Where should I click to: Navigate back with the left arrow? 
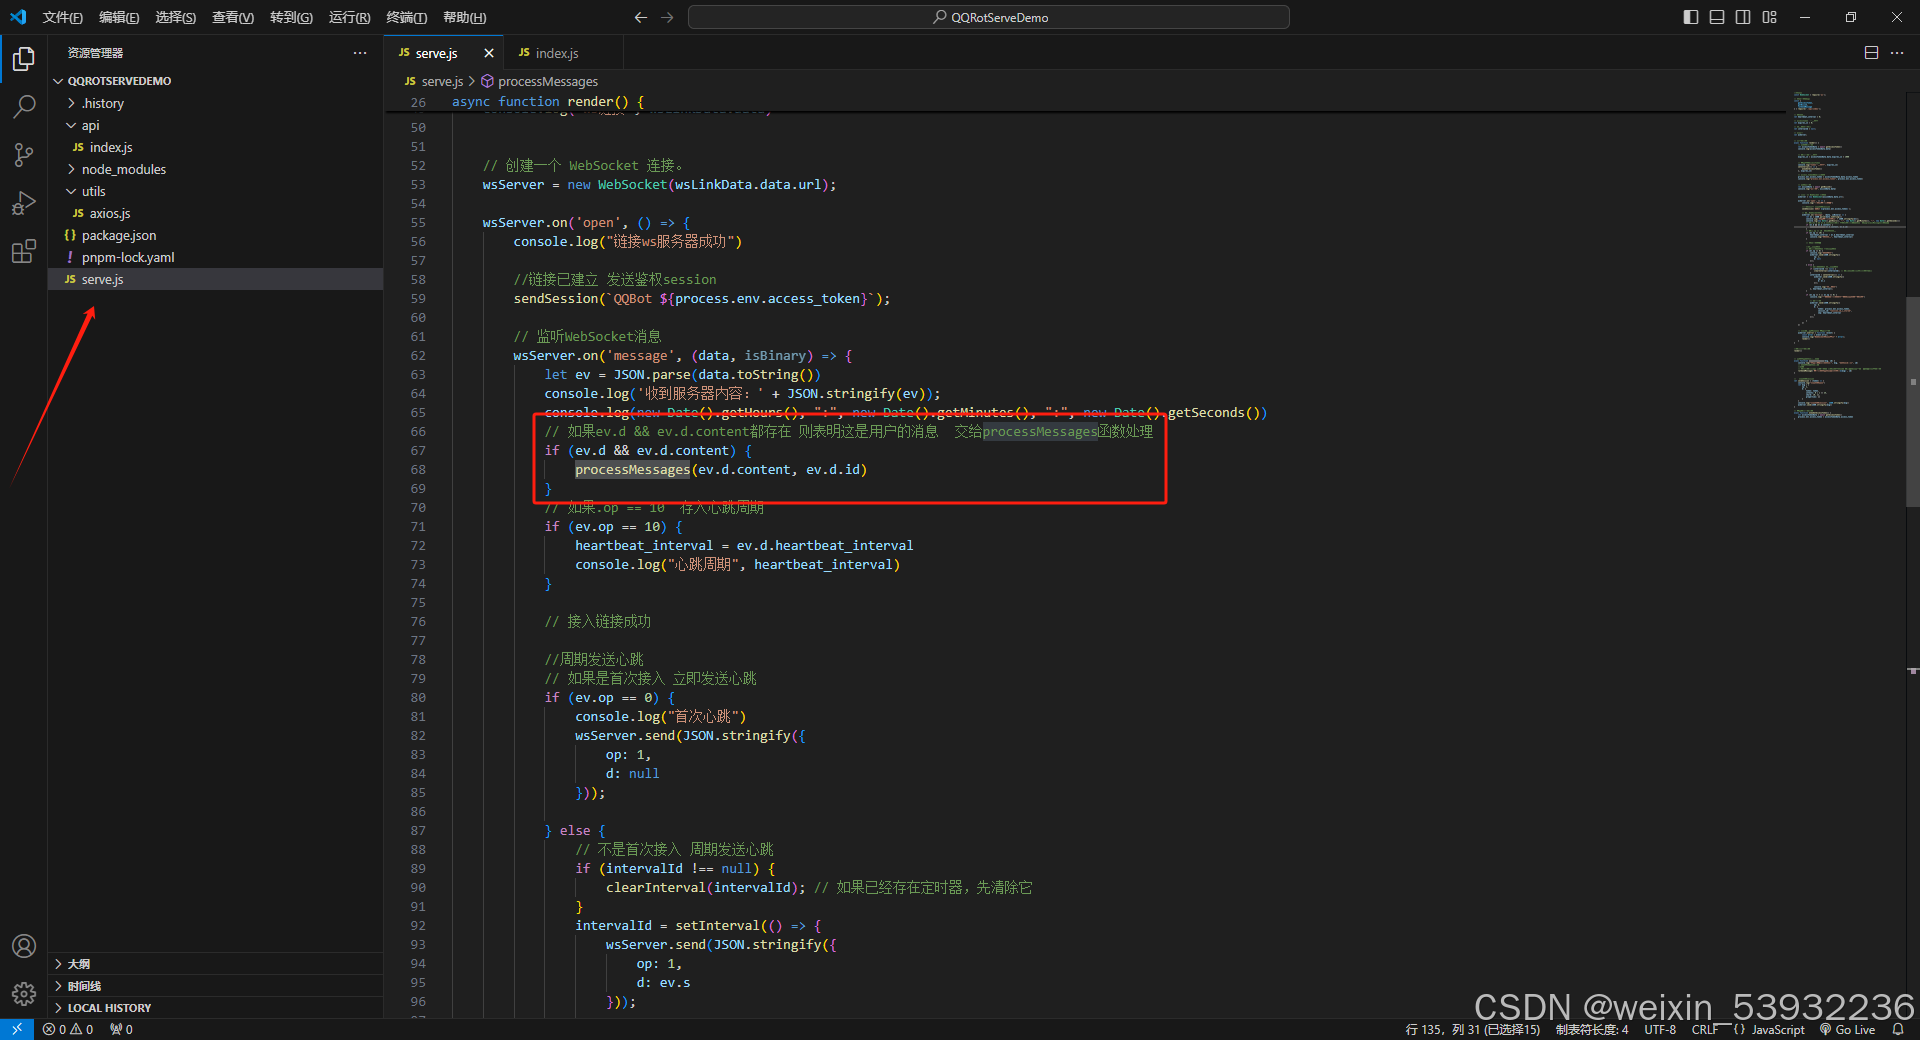(640, 17)
